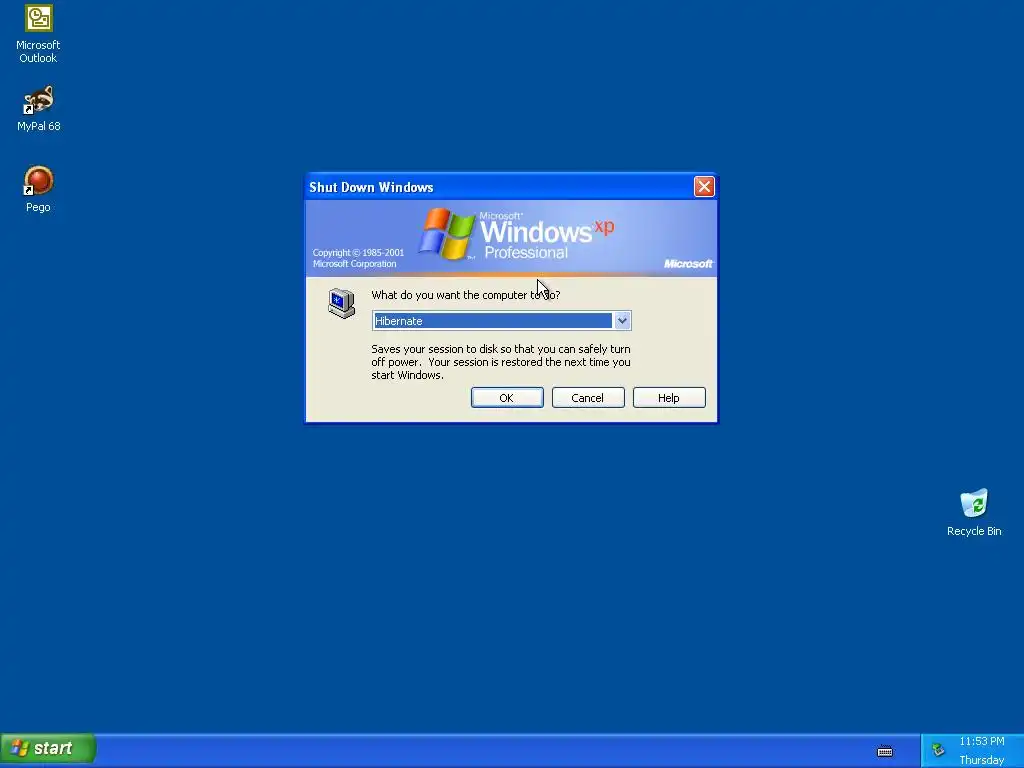The height and width of the screenshot is (768, 1024).
Task: Confirm shutdown action with OK
Action: pyautogui.click(x=507, y=398)
